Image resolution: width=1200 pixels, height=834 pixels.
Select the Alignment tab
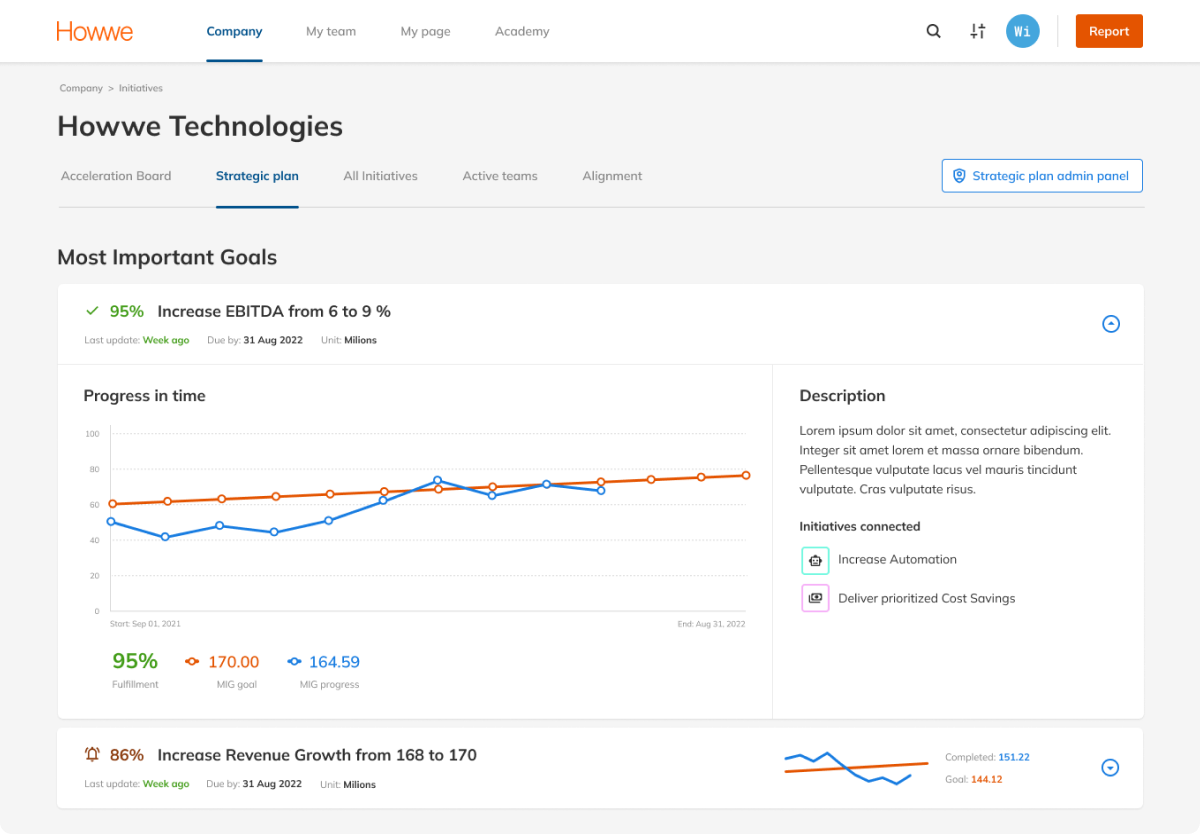[612, 176]
